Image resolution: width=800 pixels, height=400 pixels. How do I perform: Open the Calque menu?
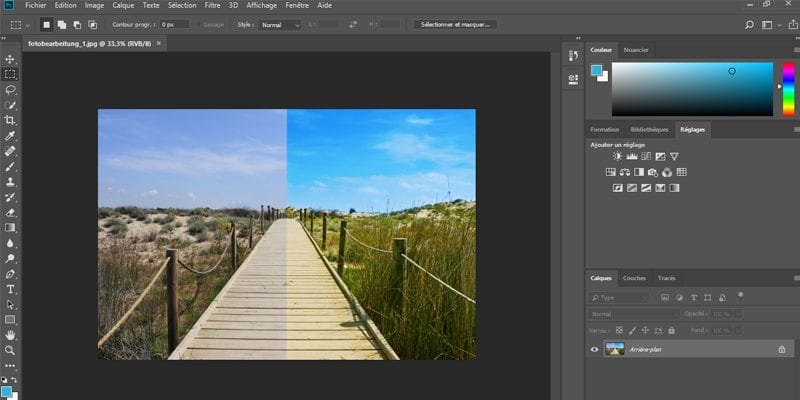pos(123,6)
